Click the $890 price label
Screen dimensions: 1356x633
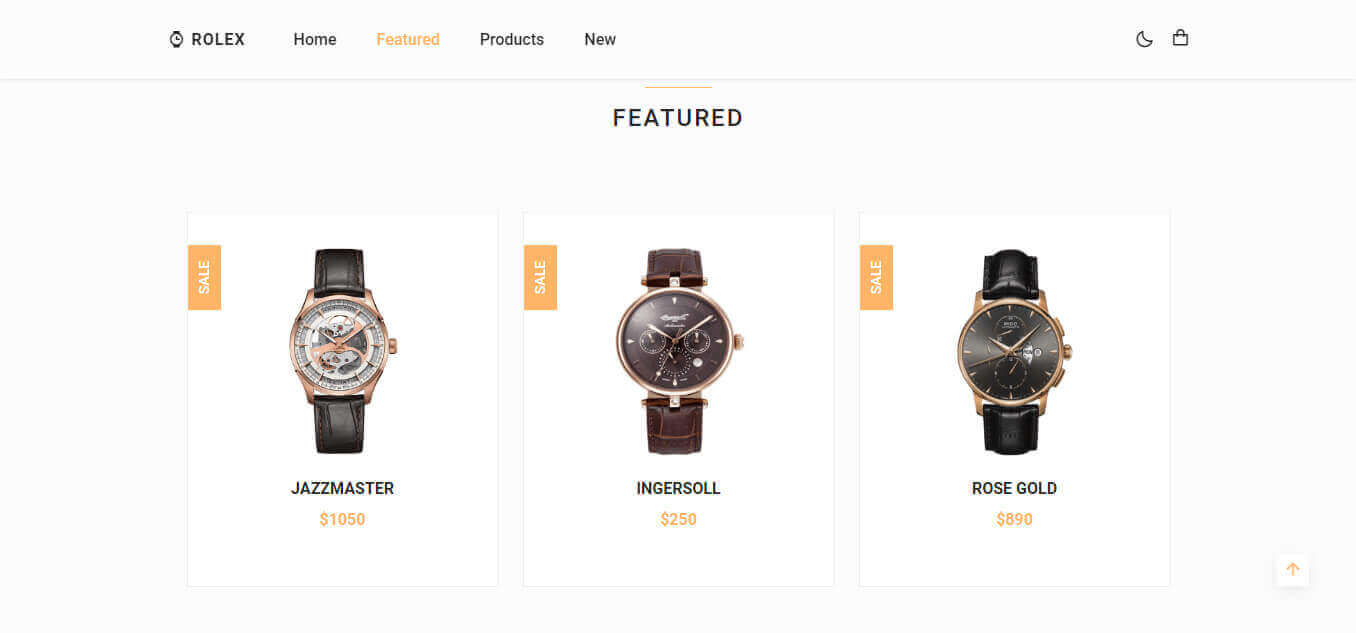click(1014, 519)
